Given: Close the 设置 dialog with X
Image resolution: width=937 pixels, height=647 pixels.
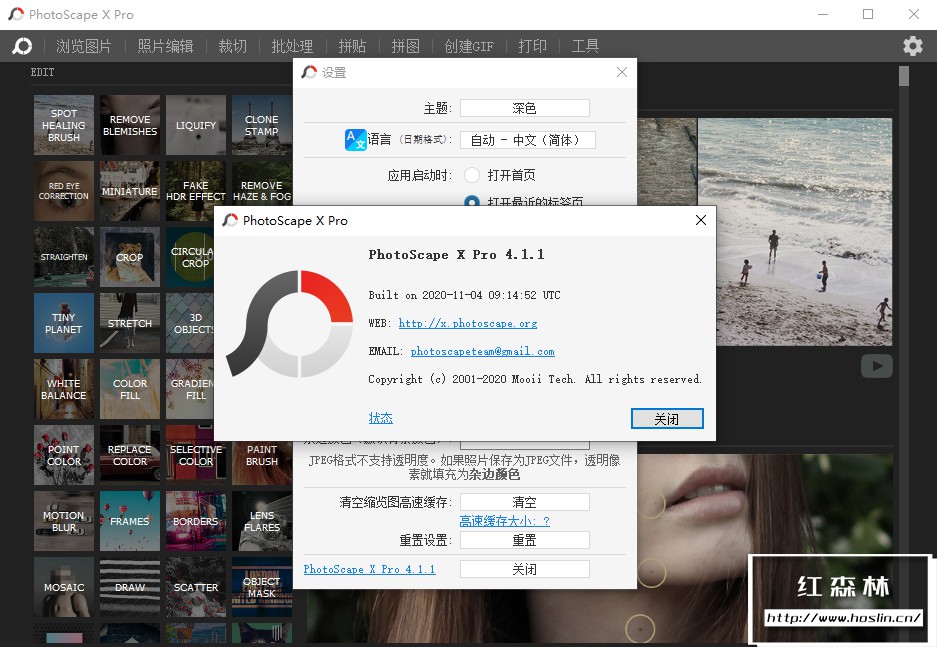Looking at the screenshot, I should (x=622, y=72).
